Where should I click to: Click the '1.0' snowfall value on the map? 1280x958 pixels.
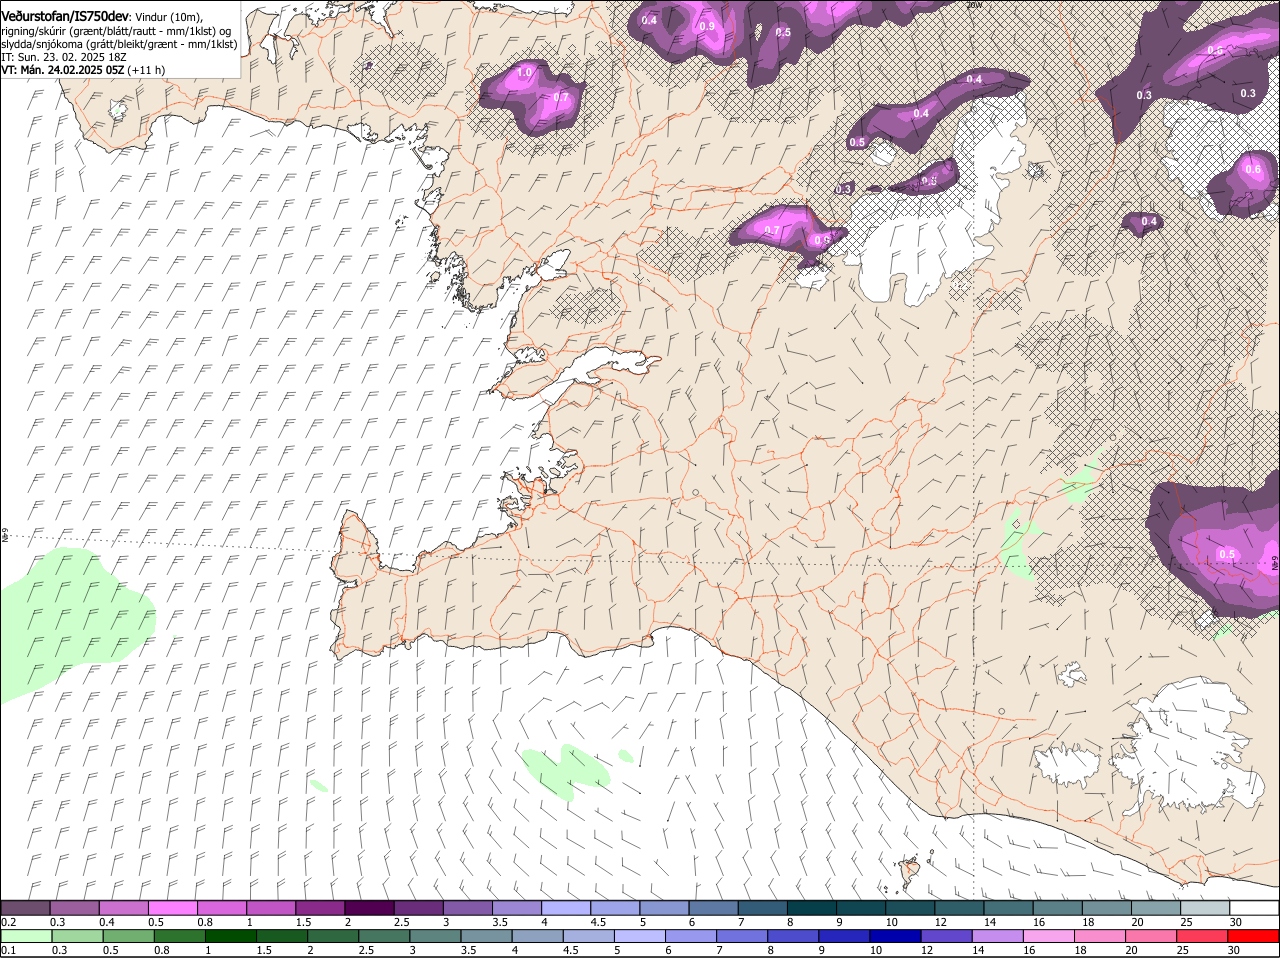tap(525, 73)
